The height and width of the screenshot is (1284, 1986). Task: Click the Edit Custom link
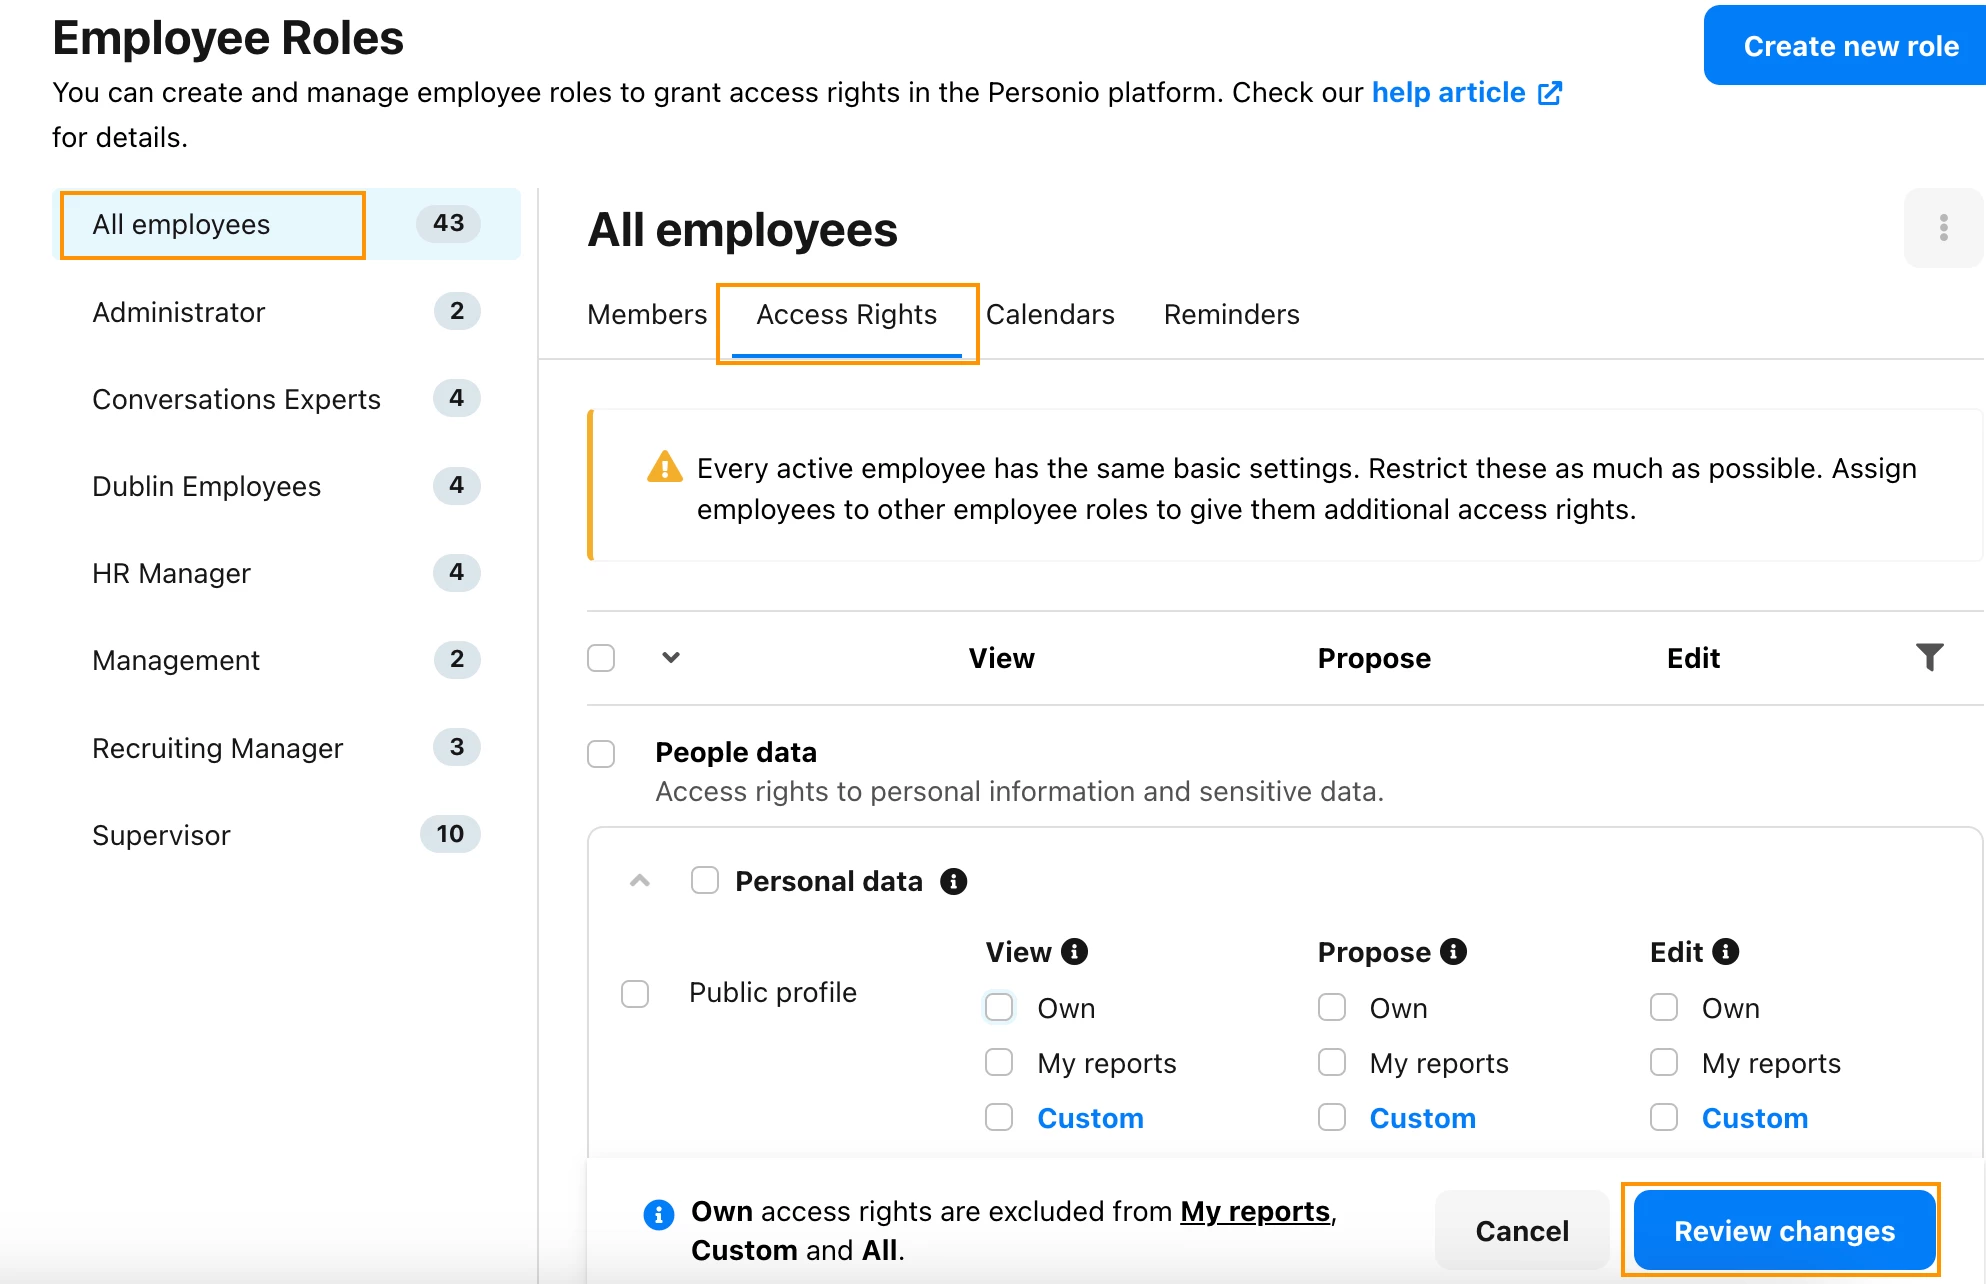(1755, 1118)
